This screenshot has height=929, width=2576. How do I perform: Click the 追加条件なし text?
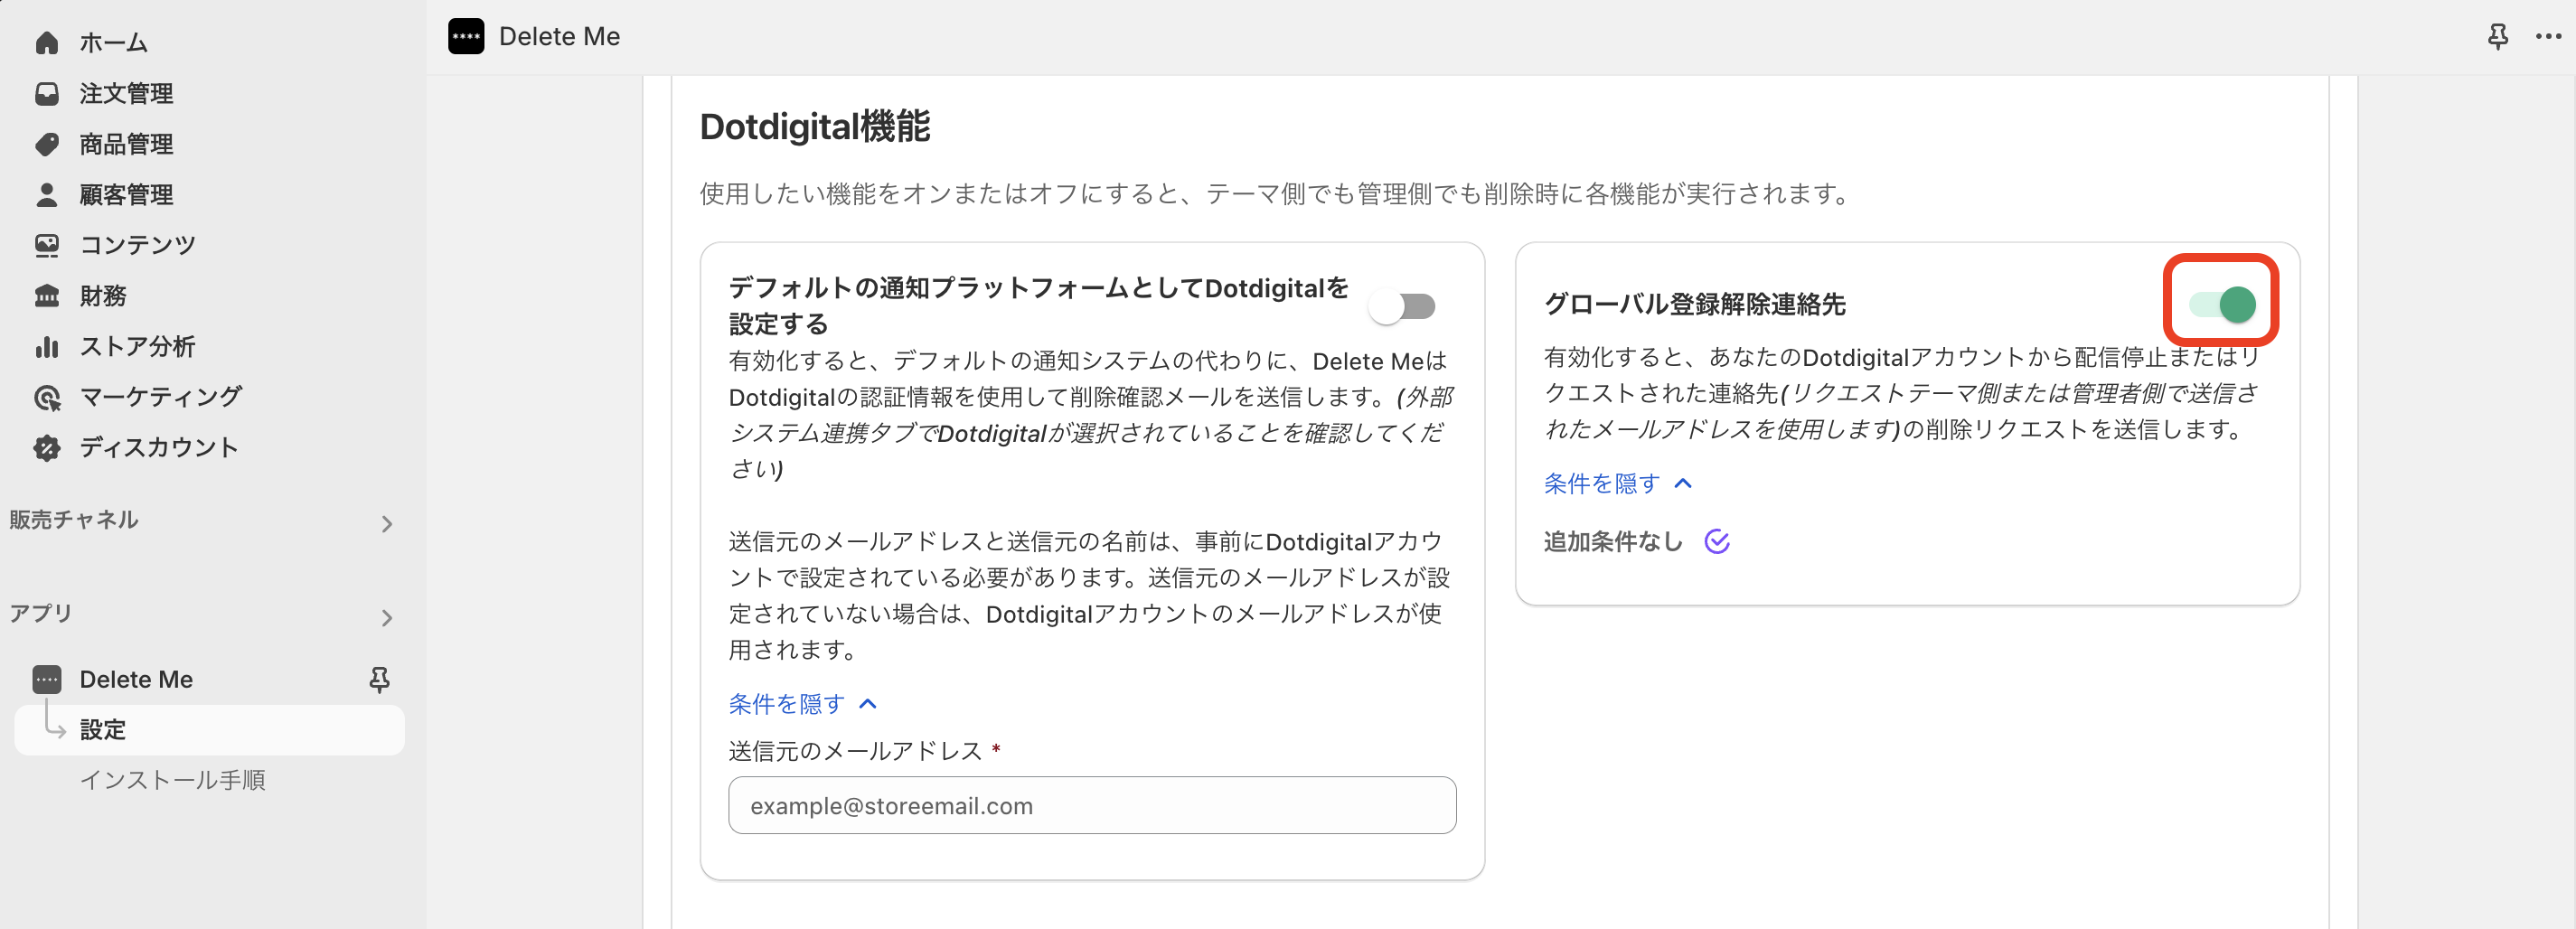(x=1613, y=542)
